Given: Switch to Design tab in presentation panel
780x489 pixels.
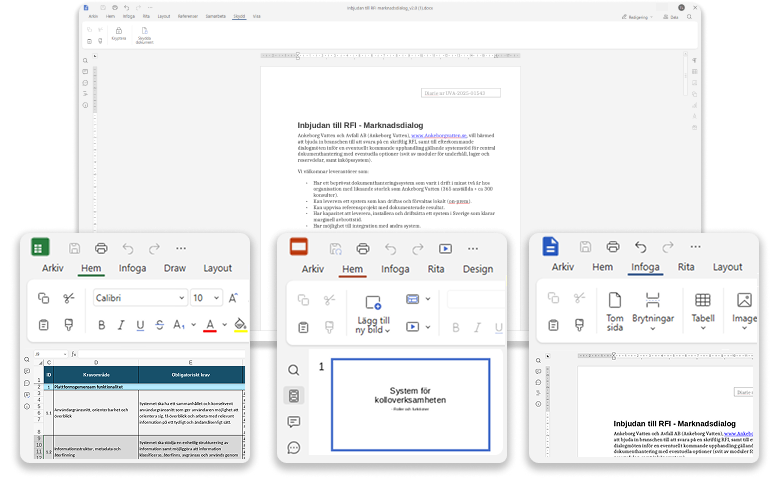Looking at the screenshot, I should [x=478, y=269].
